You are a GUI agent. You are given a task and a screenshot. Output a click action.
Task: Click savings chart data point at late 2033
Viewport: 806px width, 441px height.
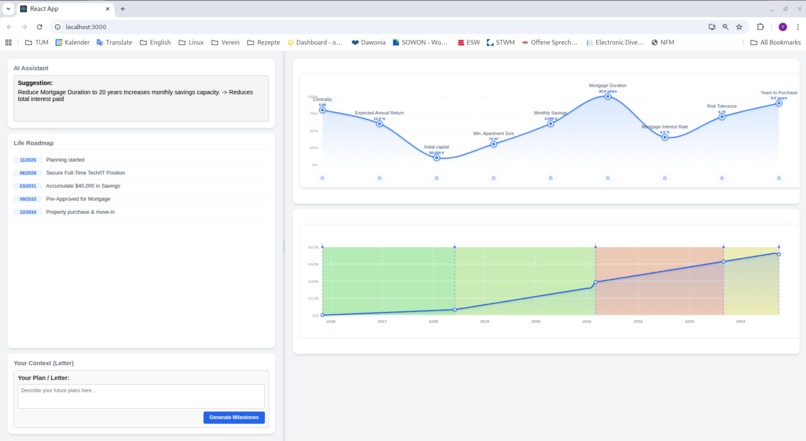point(724,262)
